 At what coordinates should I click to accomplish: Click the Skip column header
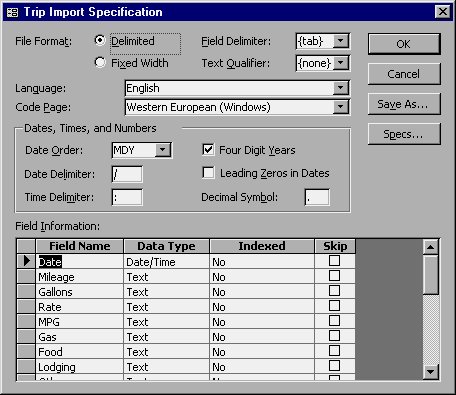coord(335,246)
